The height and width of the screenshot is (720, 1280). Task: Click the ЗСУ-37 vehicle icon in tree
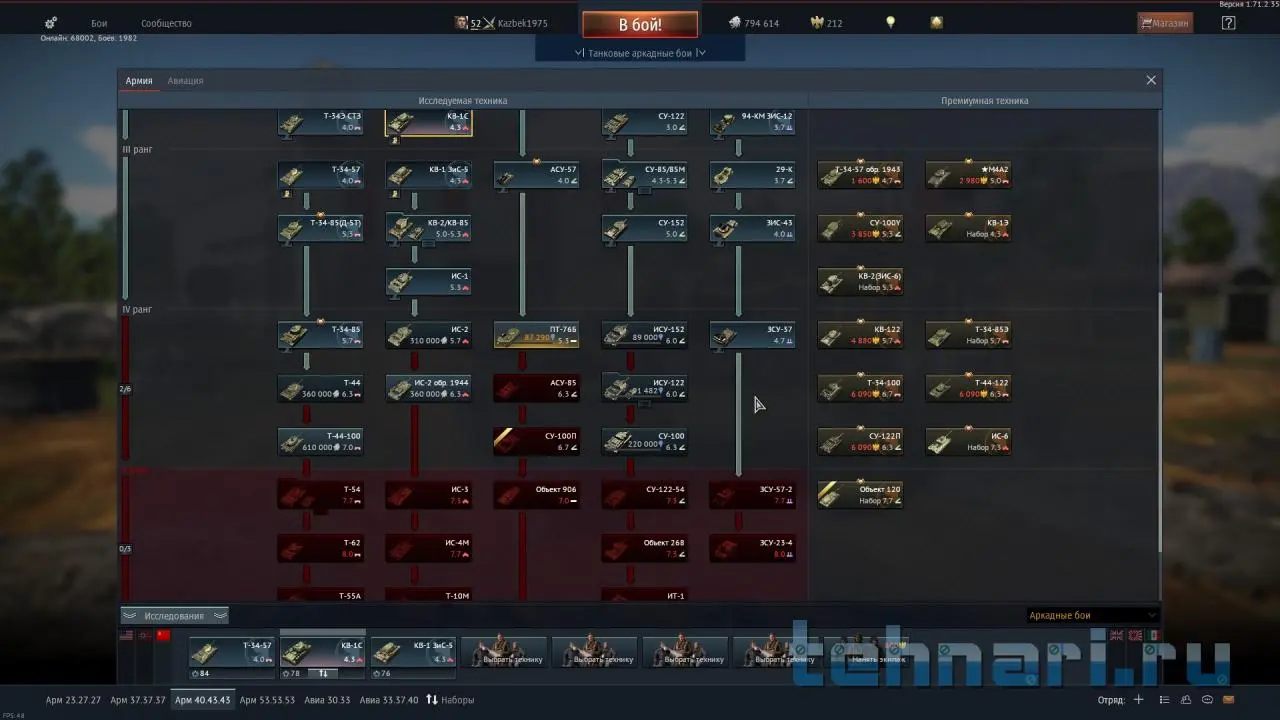point(725,335)
